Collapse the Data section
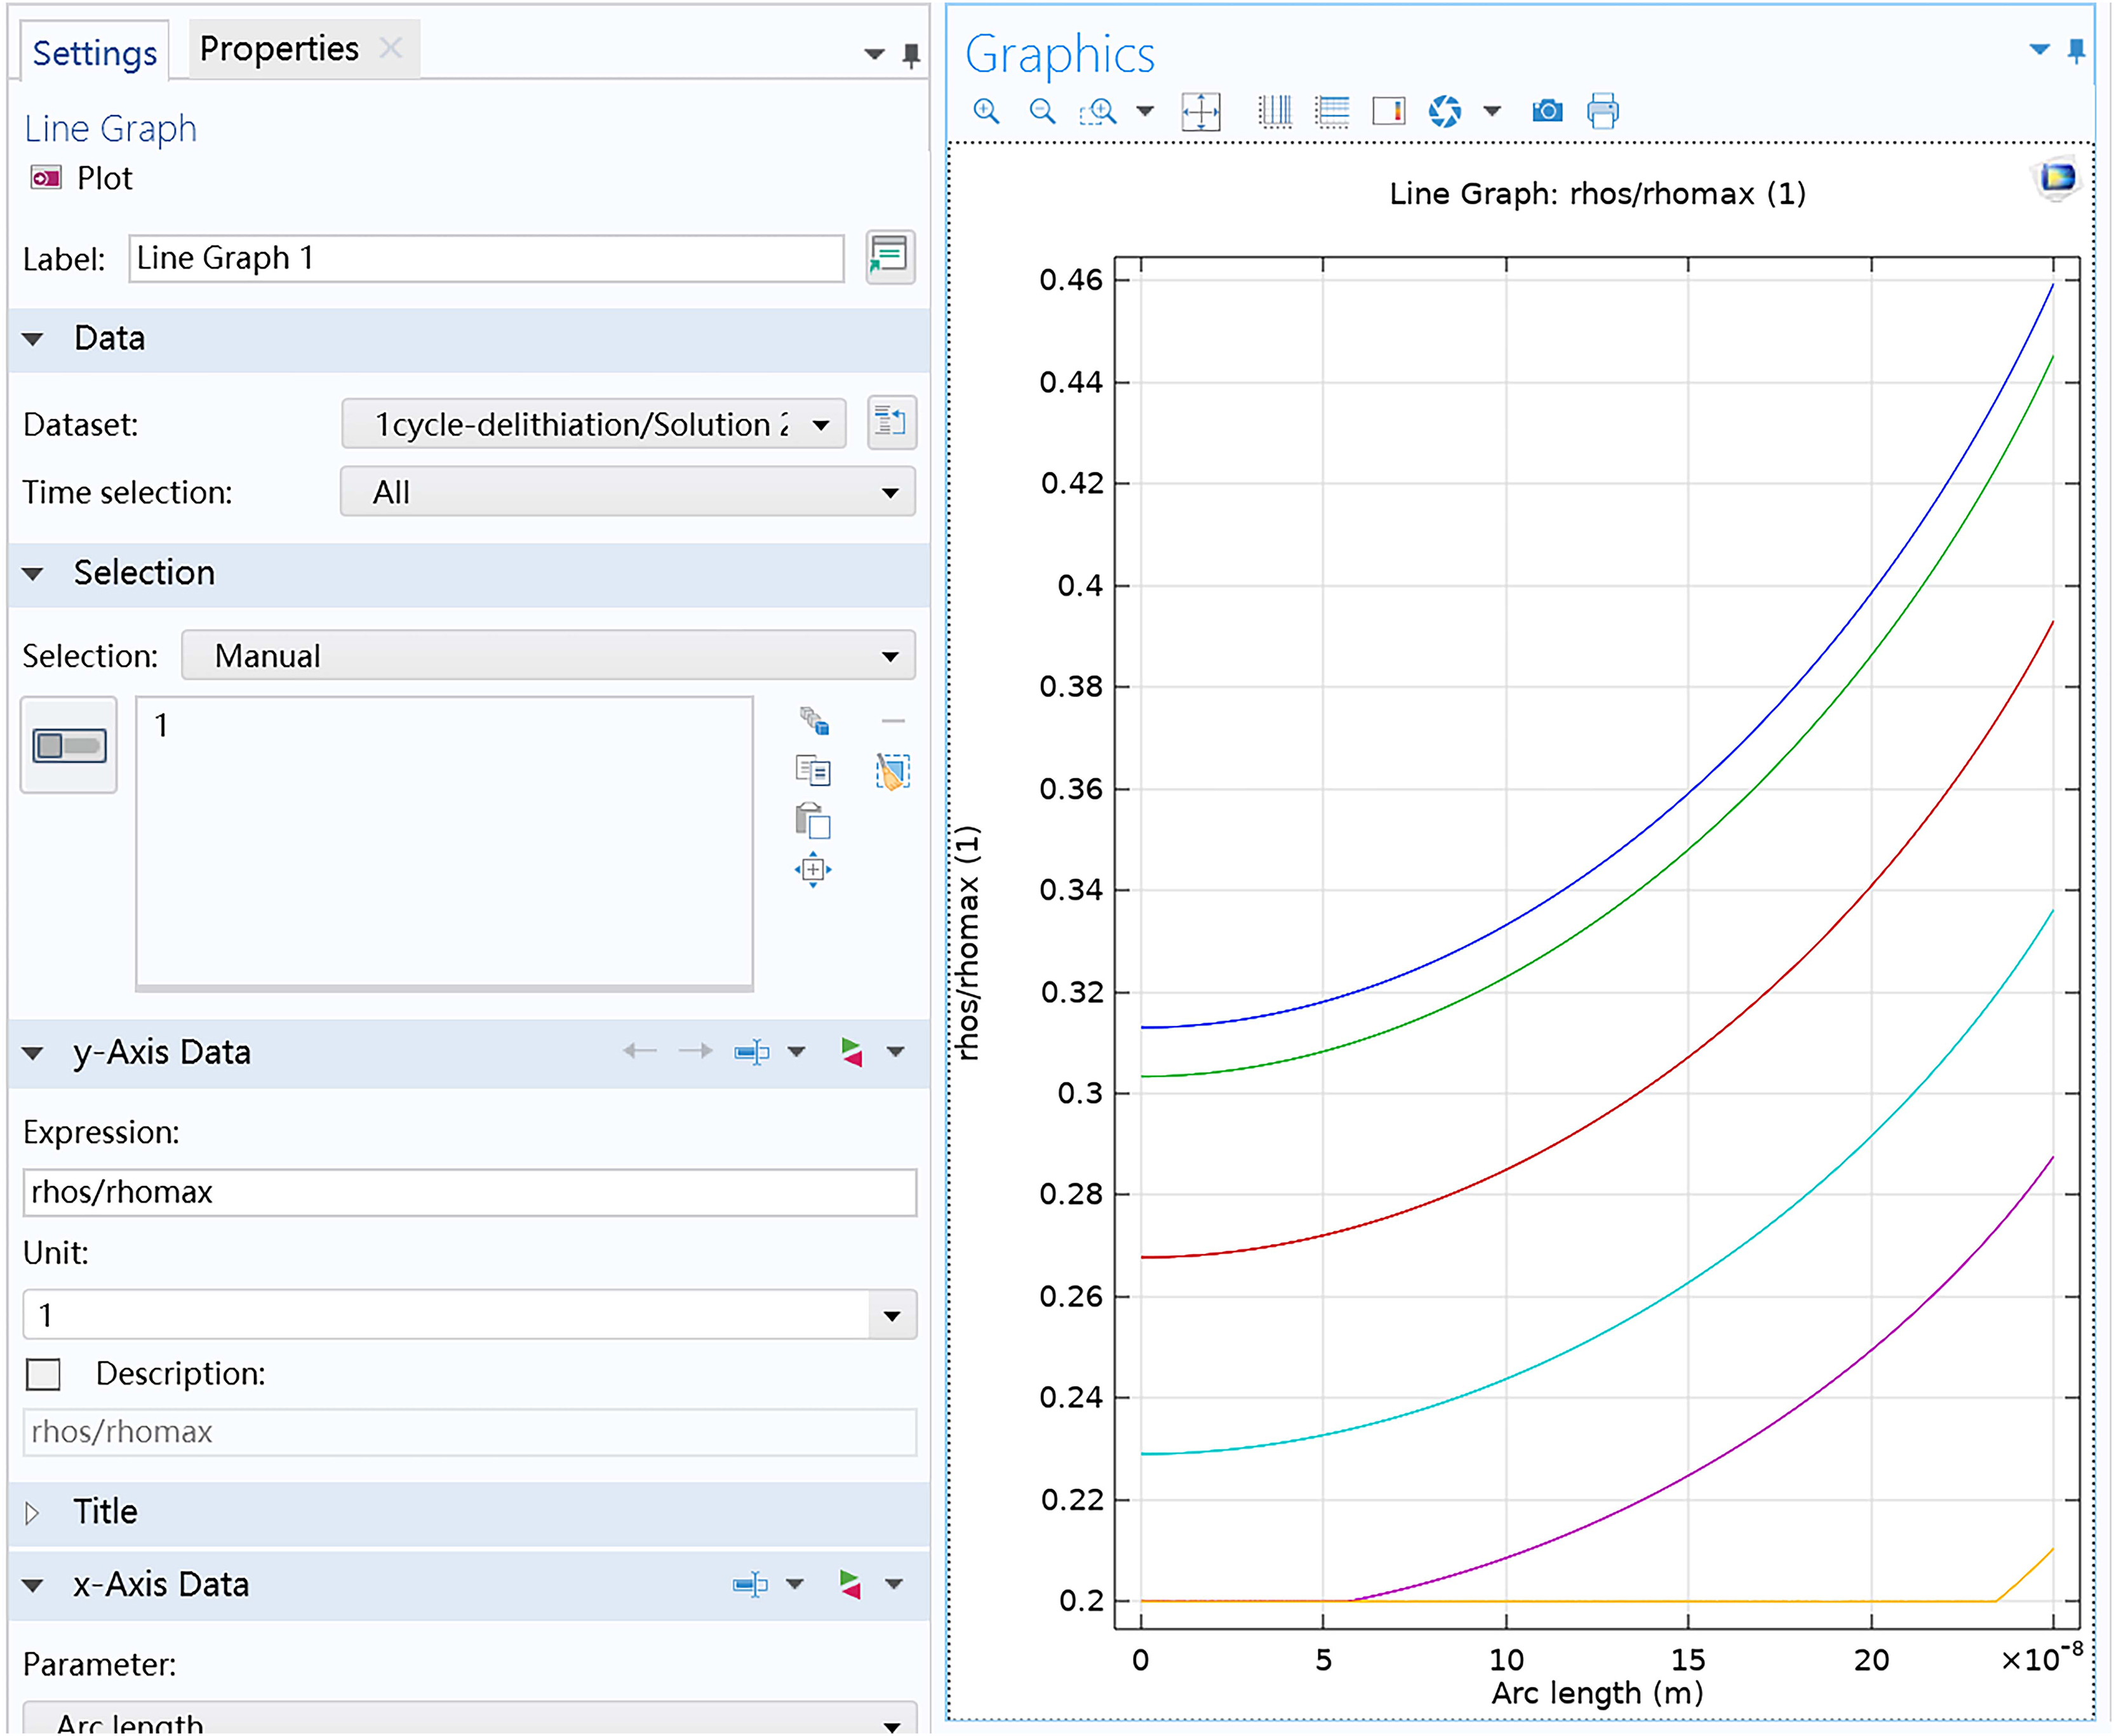Image resolution: width=2114 pixels, height=1736 pixels. pyautogui.click(x=33, y=339)
